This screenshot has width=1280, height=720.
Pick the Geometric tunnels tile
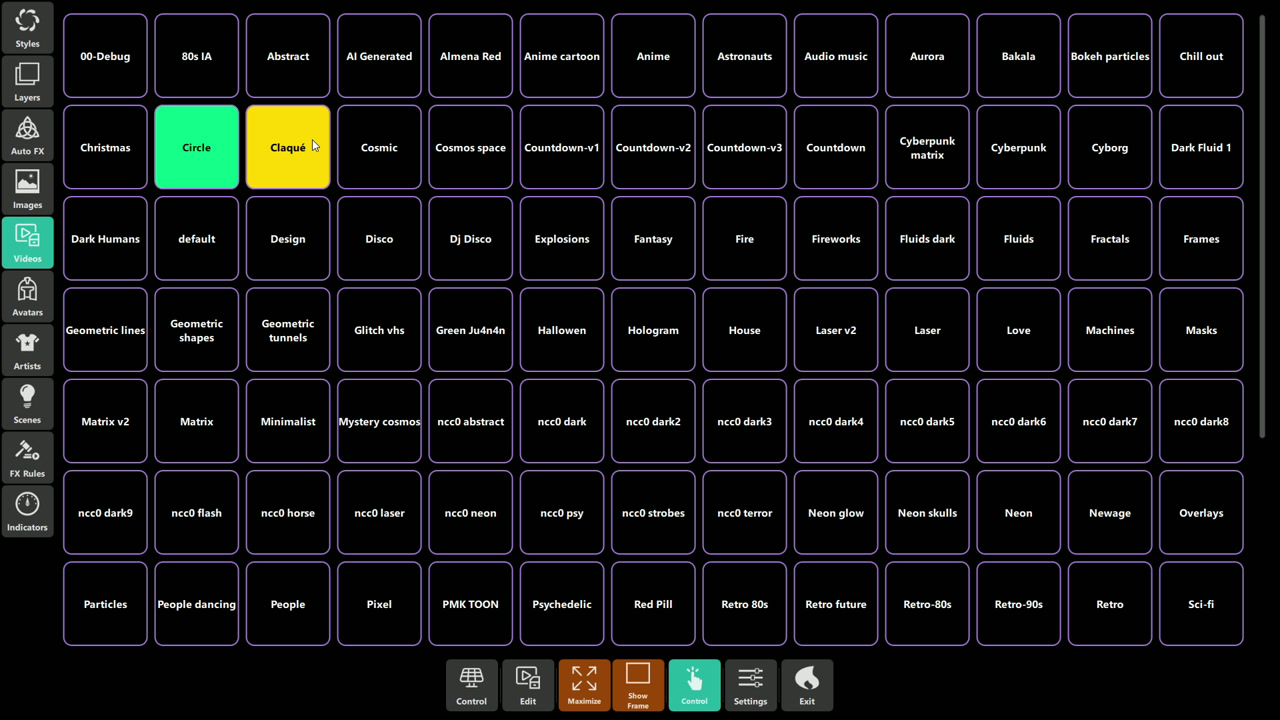point(288,330)
